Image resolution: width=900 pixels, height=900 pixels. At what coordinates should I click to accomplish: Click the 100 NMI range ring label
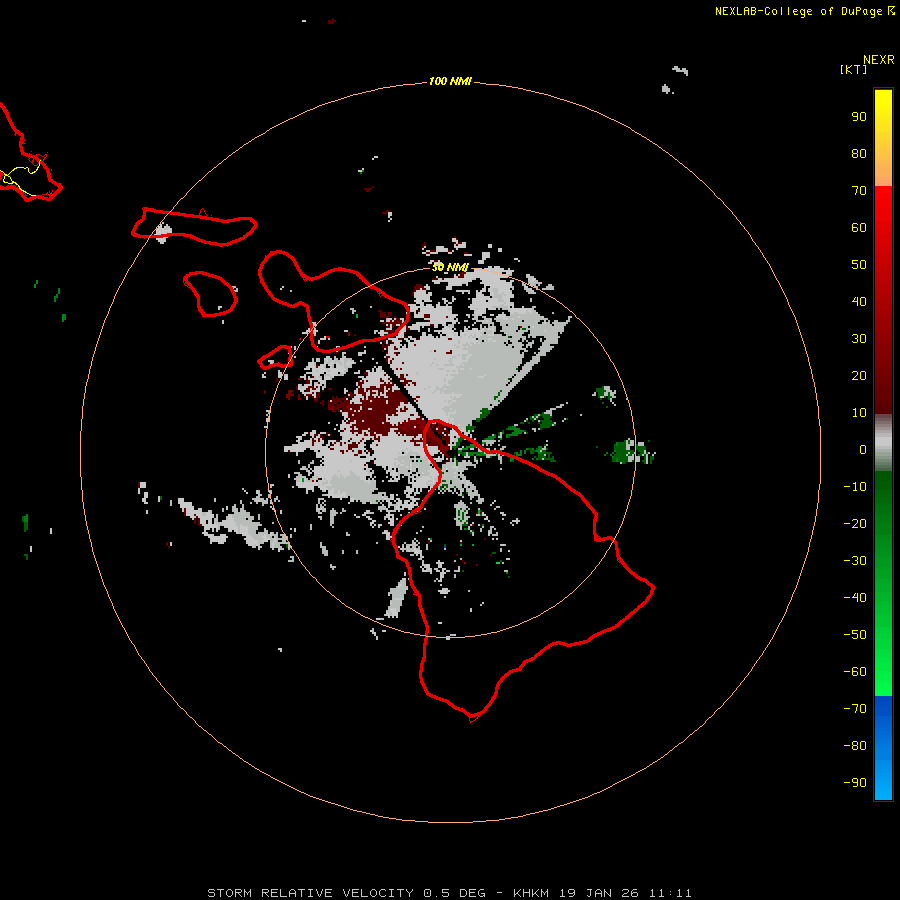point(449,81)
